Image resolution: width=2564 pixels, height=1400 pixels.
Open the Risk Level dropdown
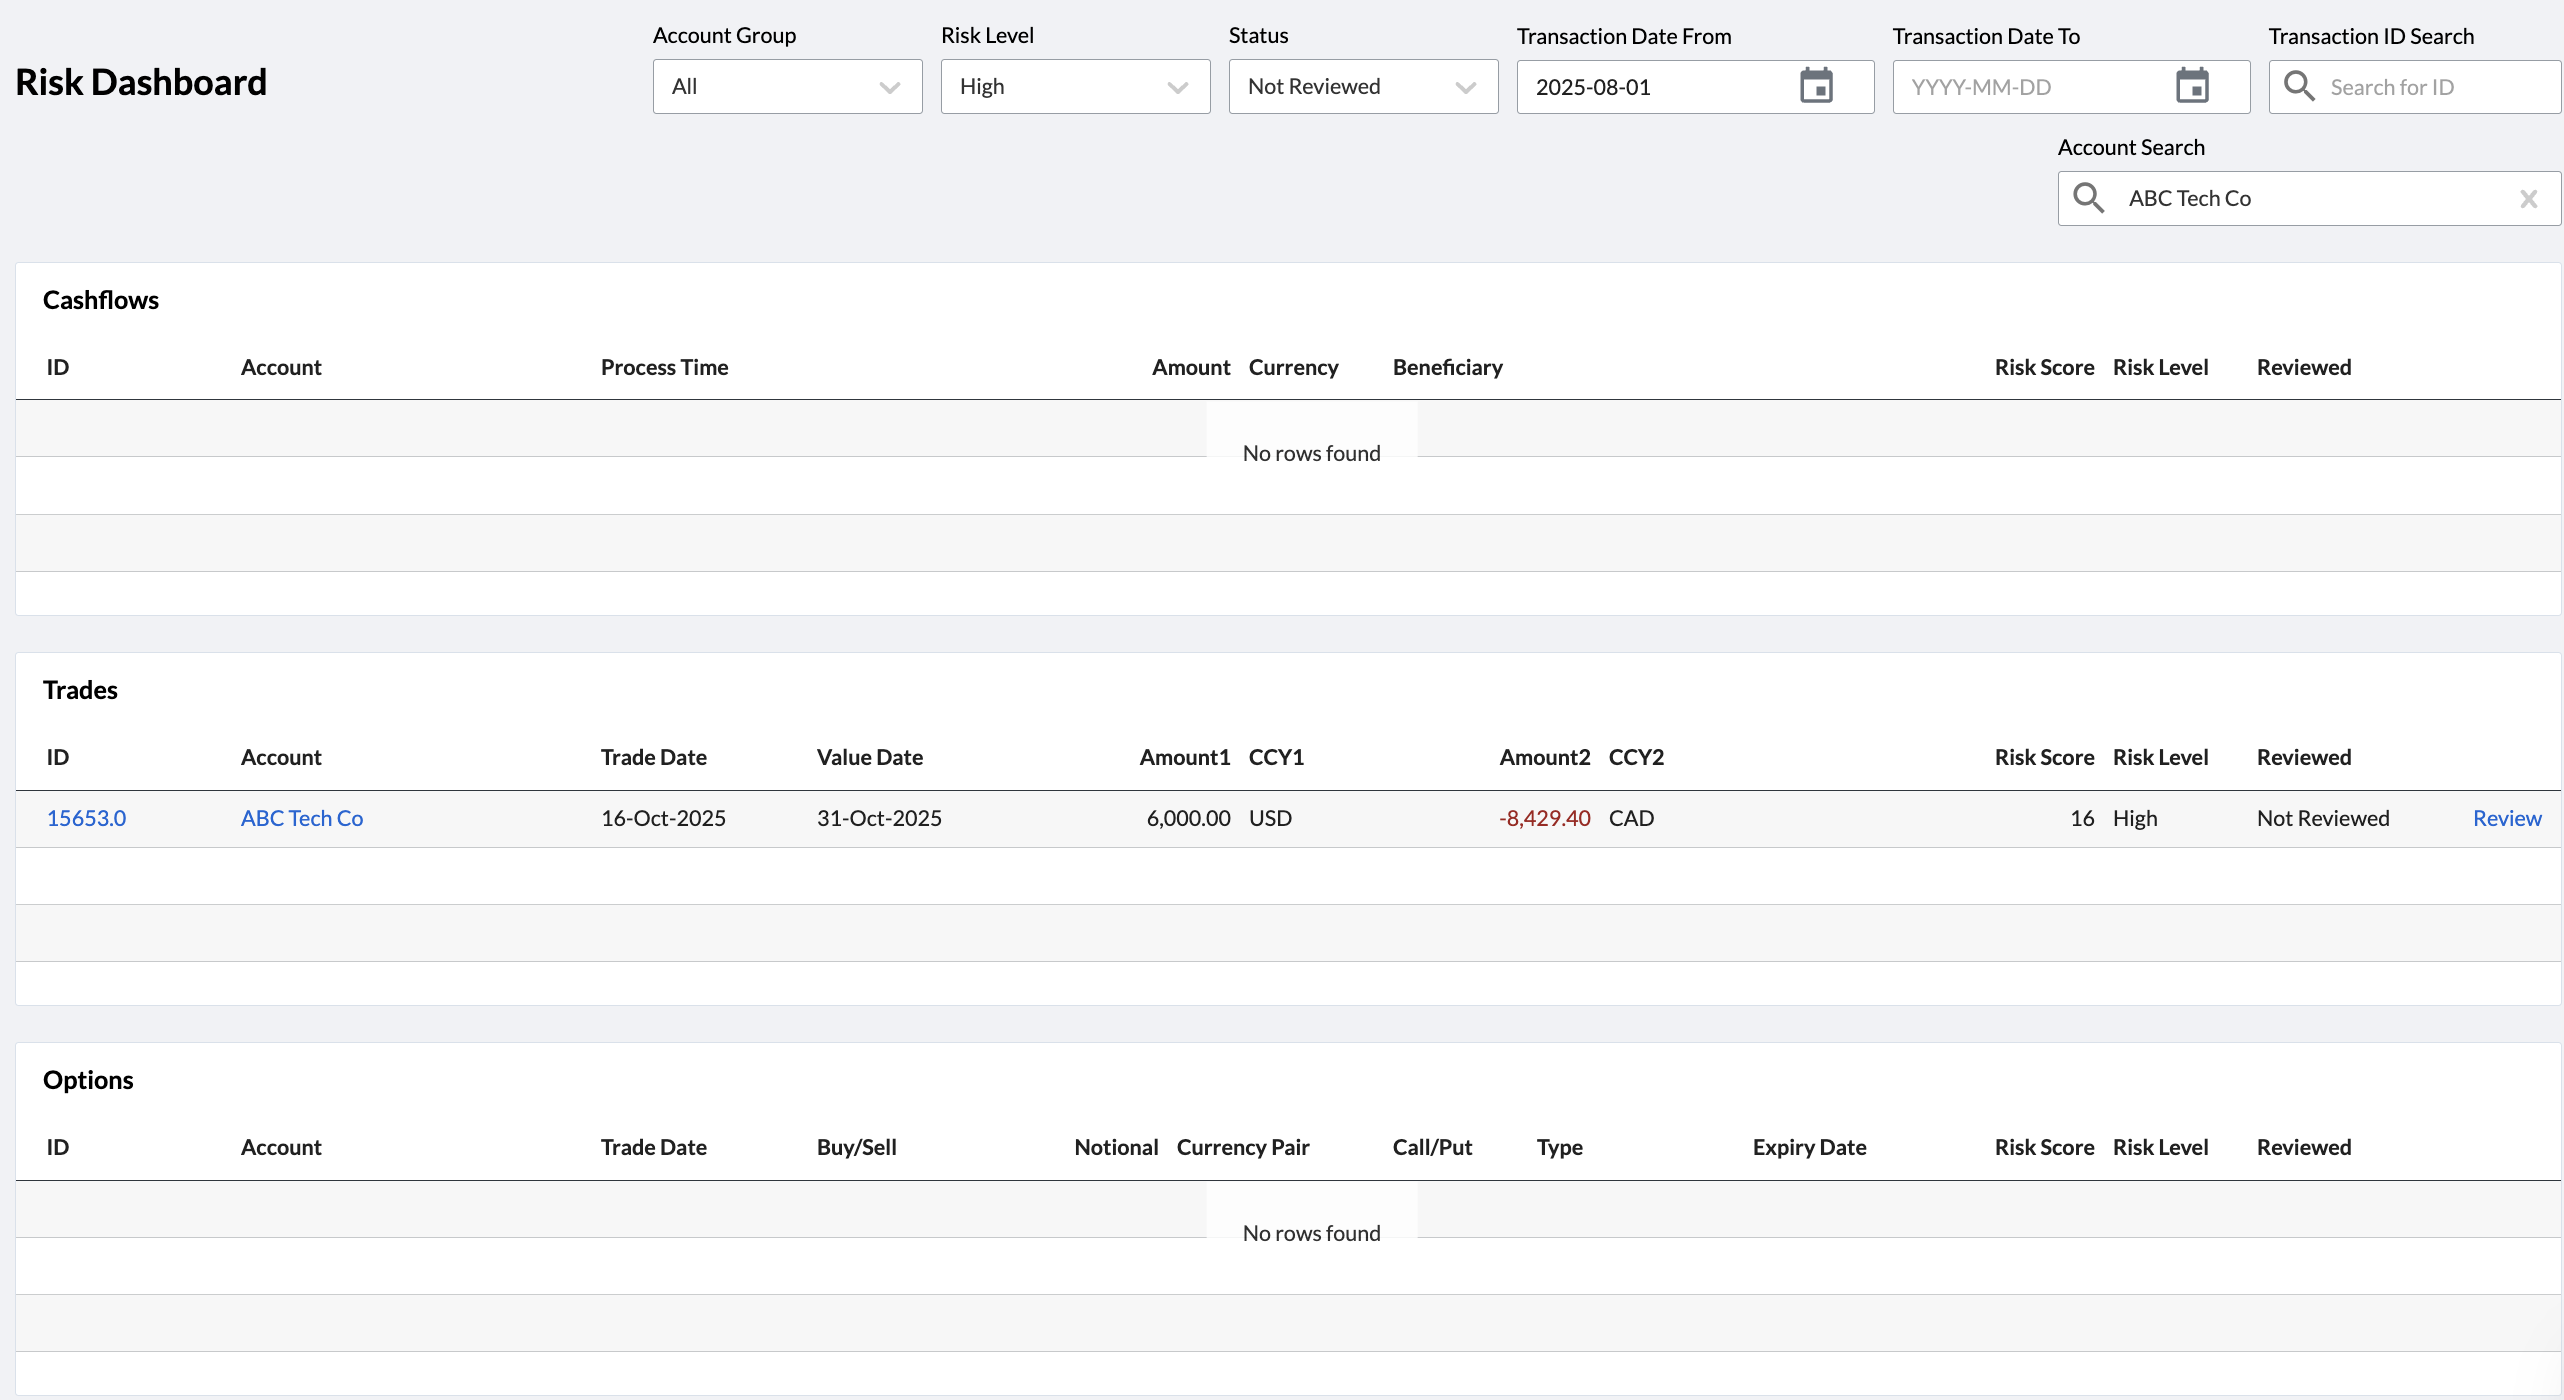click(x=1075, y=87)
